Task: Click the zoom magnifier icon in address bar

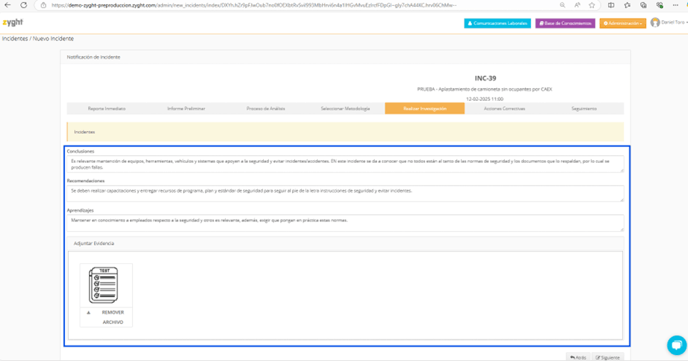Action: (x=562, y=5)
